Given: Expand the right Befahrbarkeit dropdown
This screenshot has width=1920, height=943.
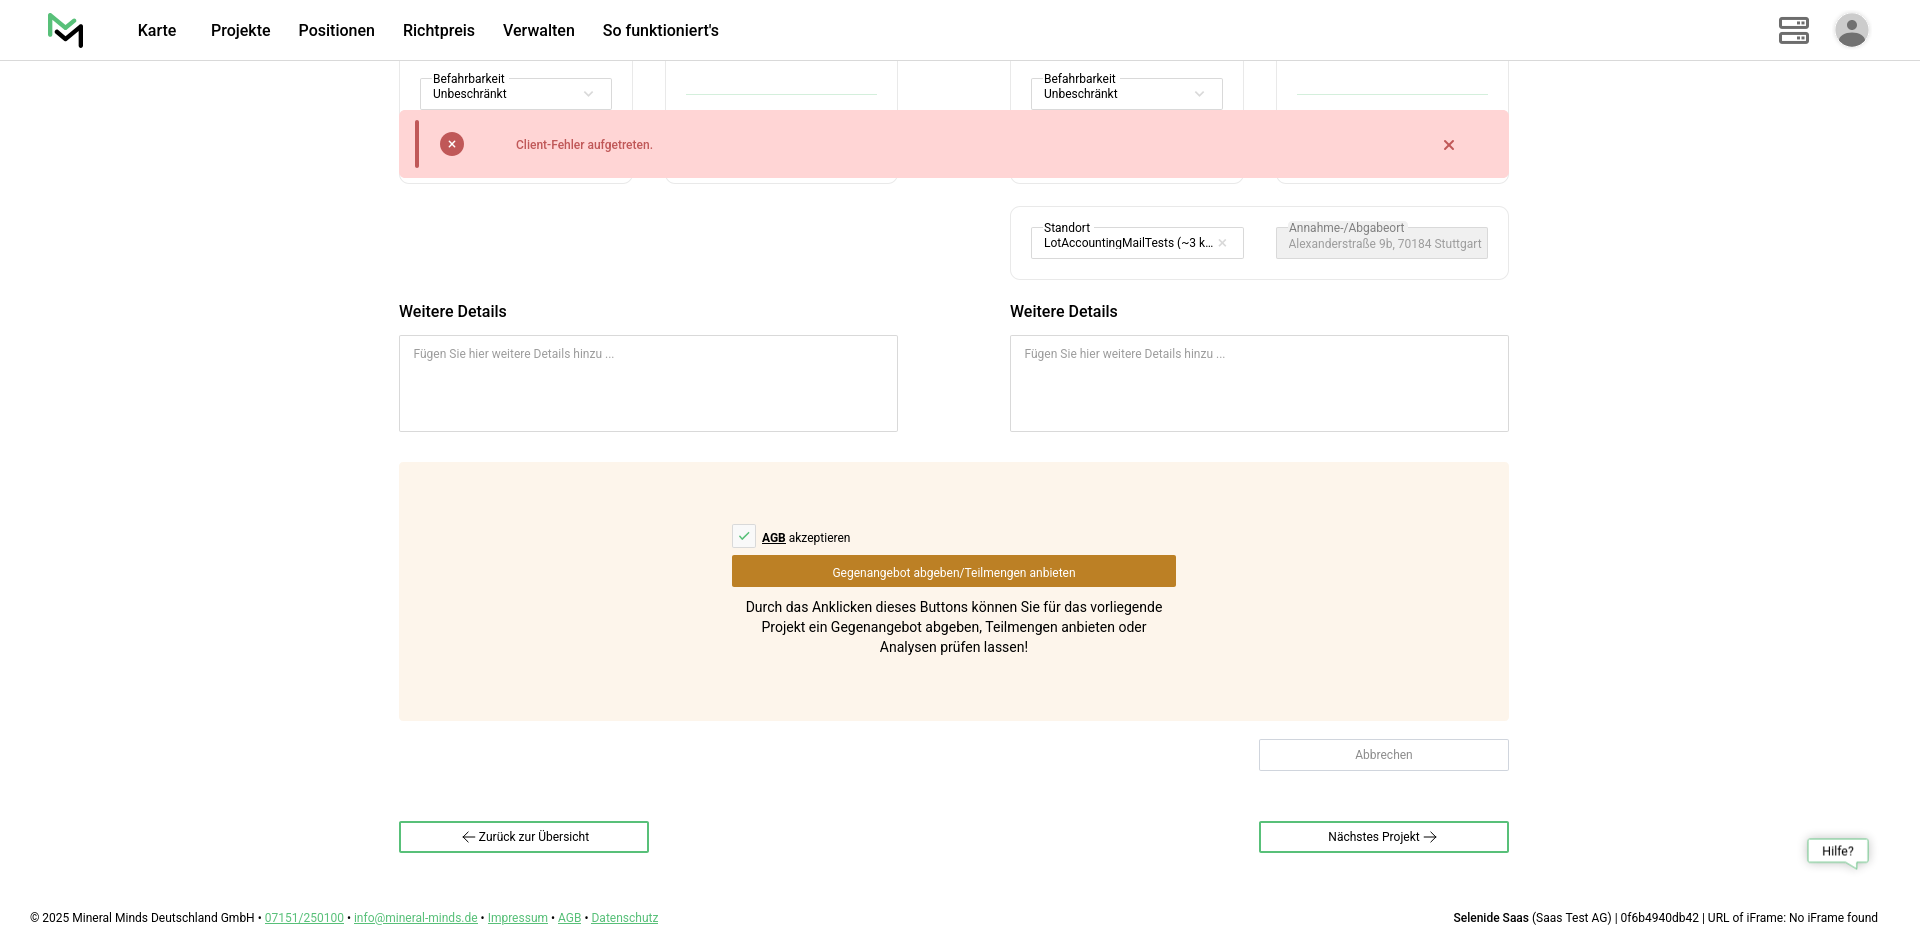Looking at the screenshot, I should point(1126,94).
